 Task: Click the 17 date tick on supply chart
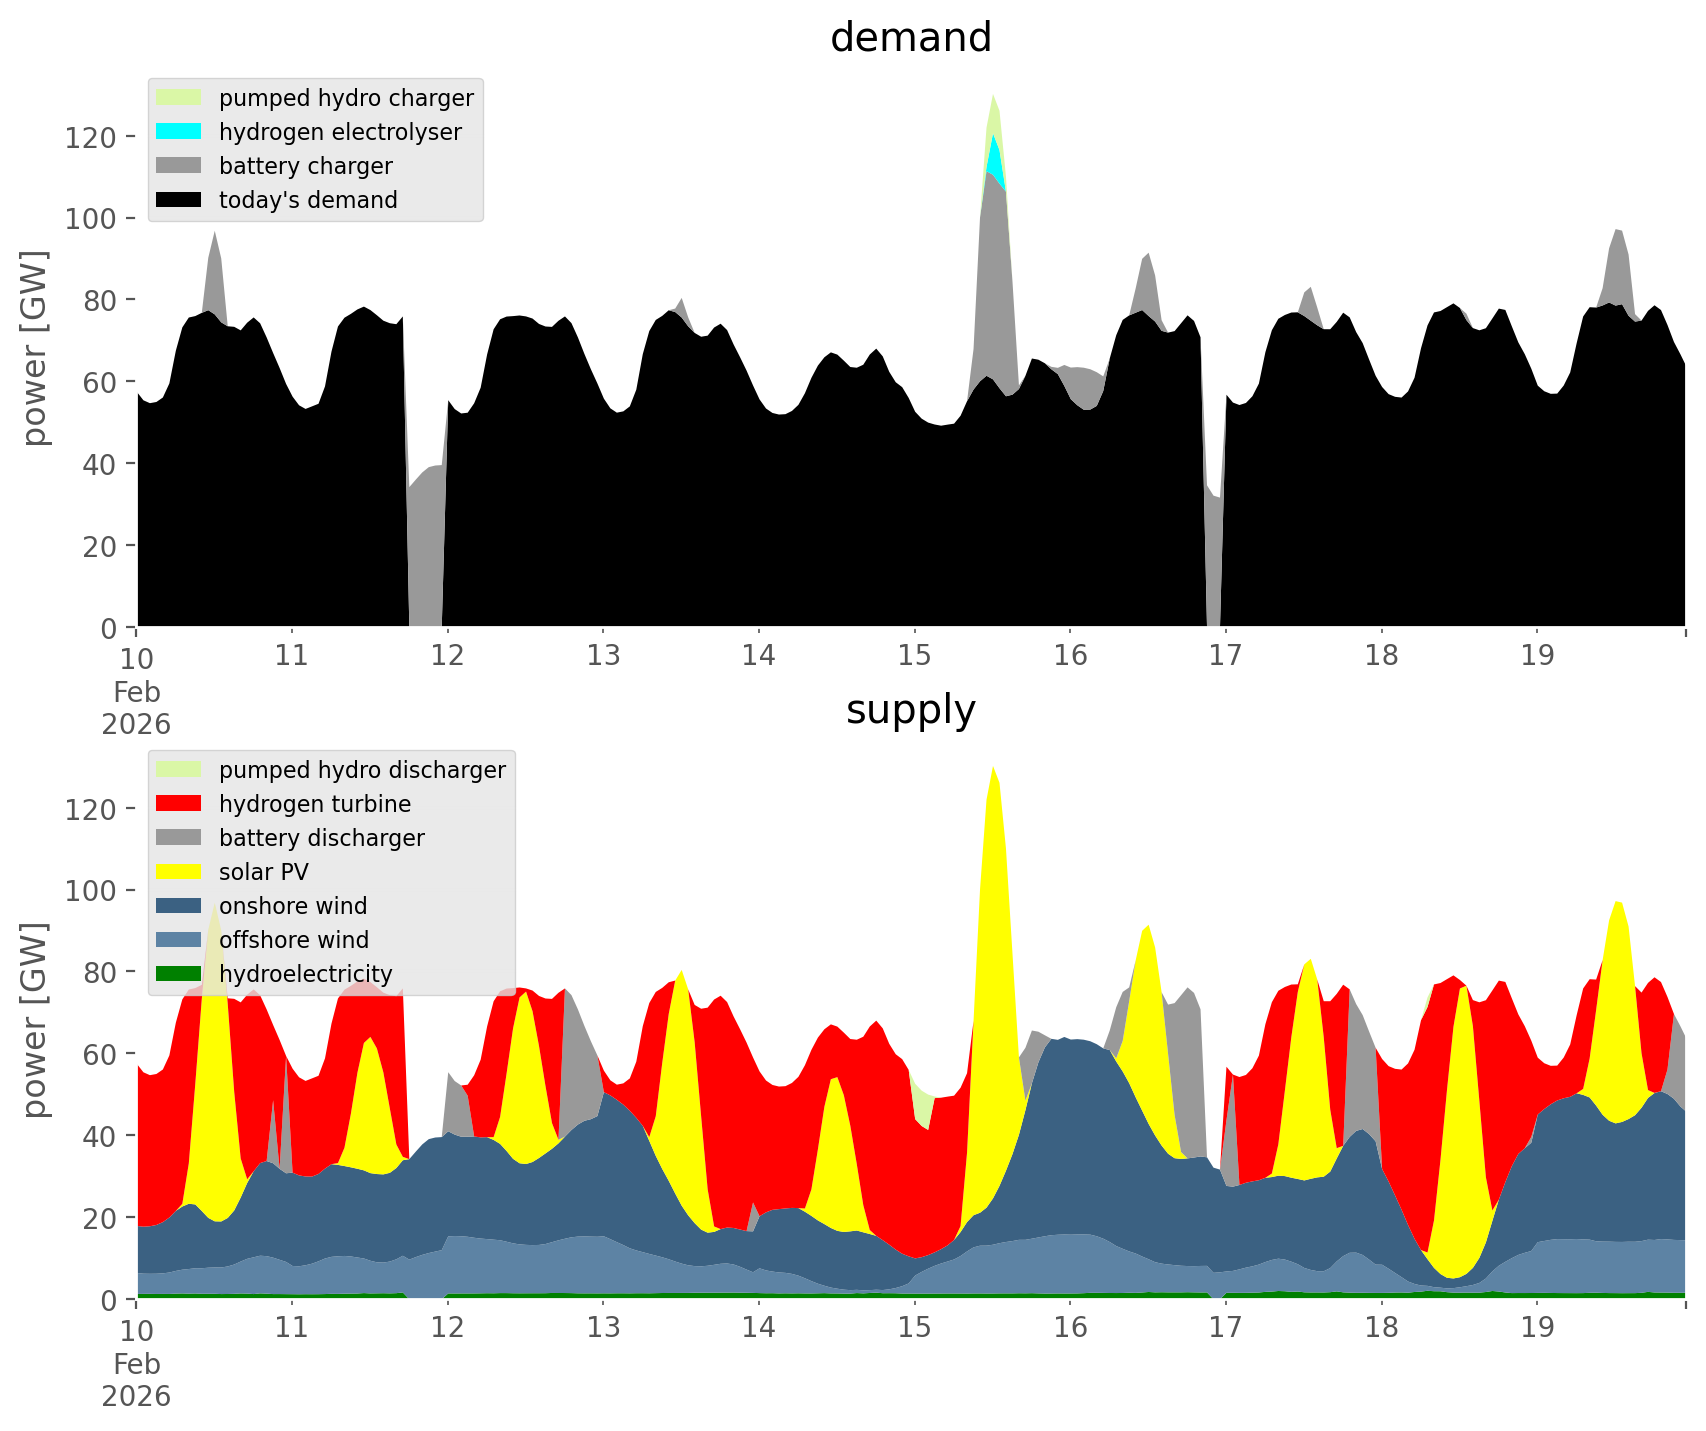[1225, 1328]
